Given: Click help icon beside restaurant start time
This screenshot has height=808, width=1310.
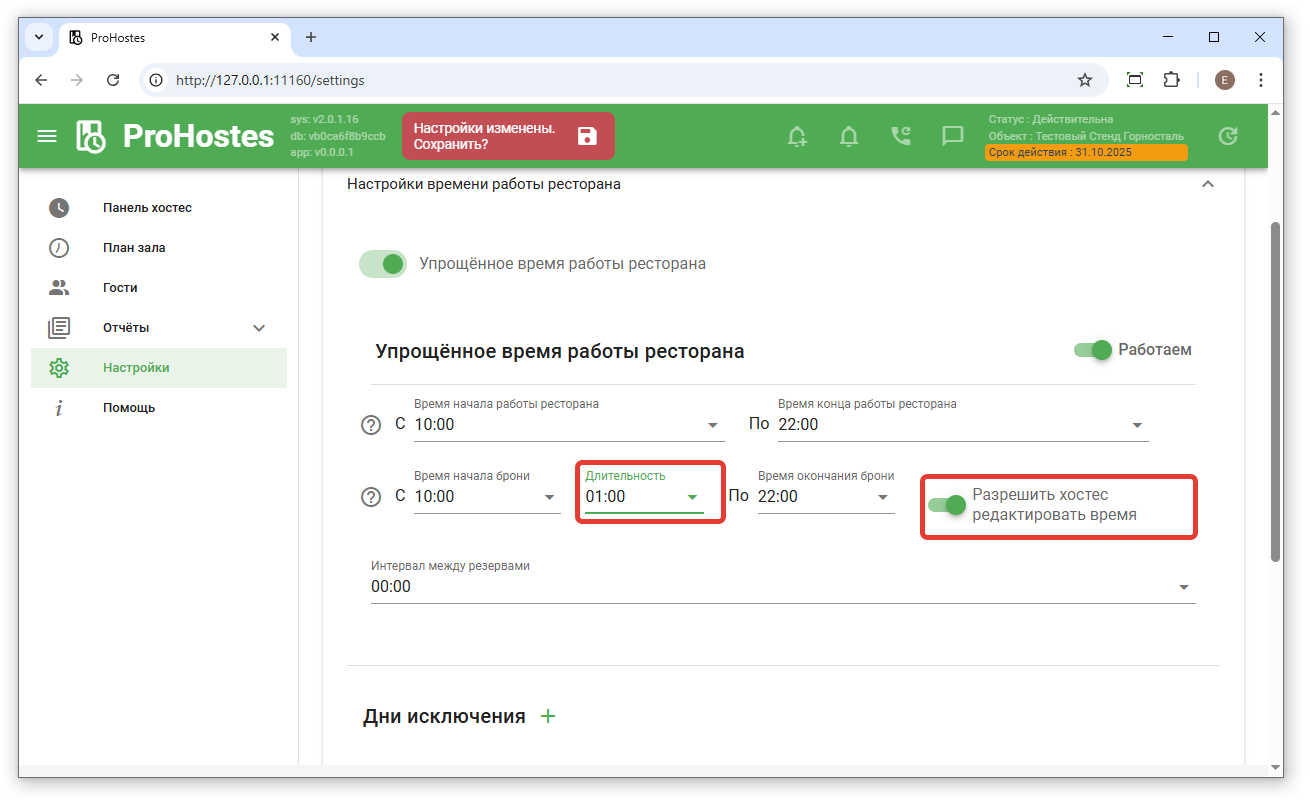Looking at the screenshot, I should (x=371, y=425).
